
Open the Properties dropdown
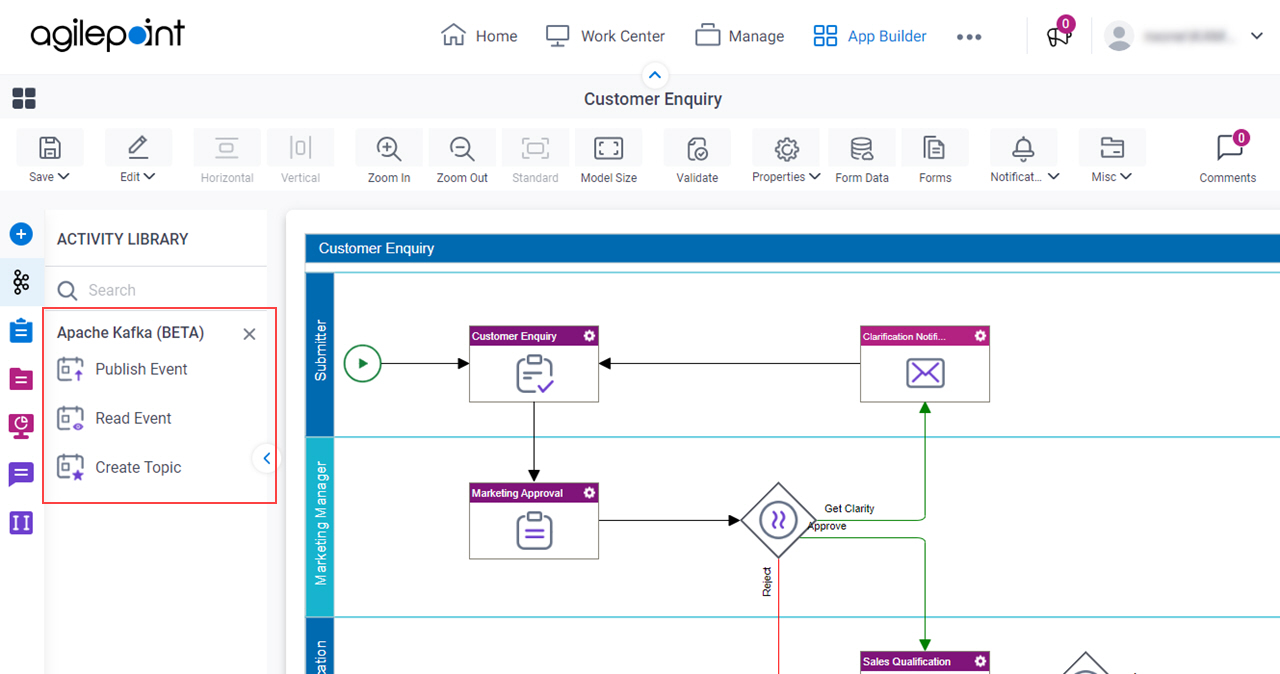(x=786, y=157)
